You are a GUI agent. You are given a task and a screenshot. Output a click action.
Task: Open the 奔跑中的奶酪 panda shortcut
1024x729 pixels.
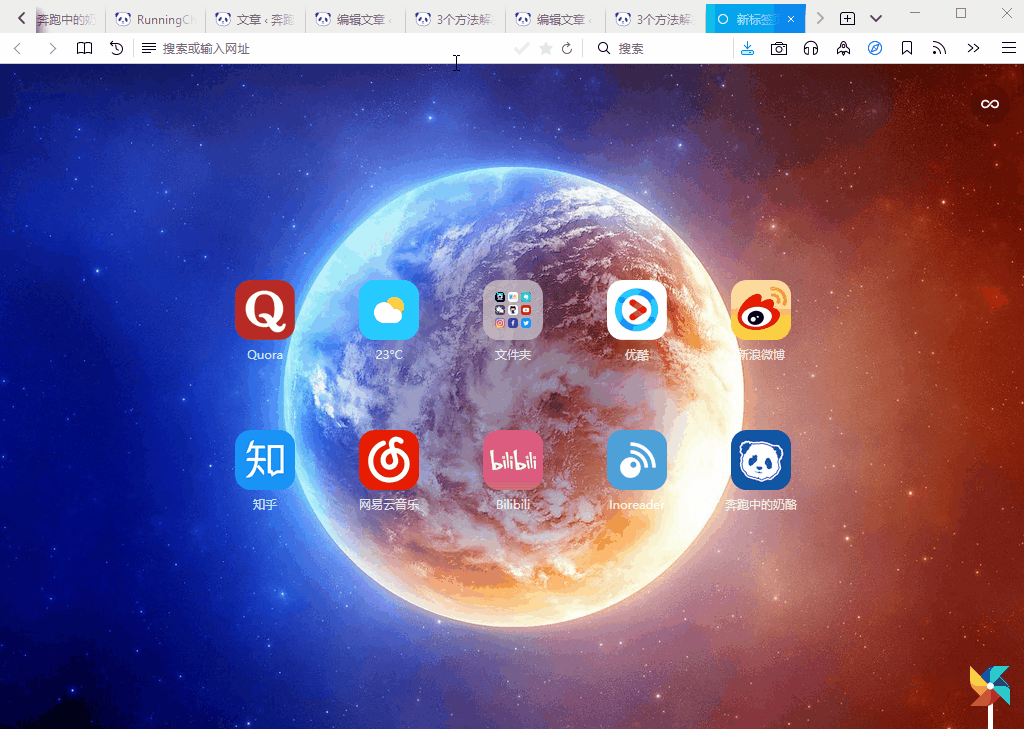coord(761,460)
